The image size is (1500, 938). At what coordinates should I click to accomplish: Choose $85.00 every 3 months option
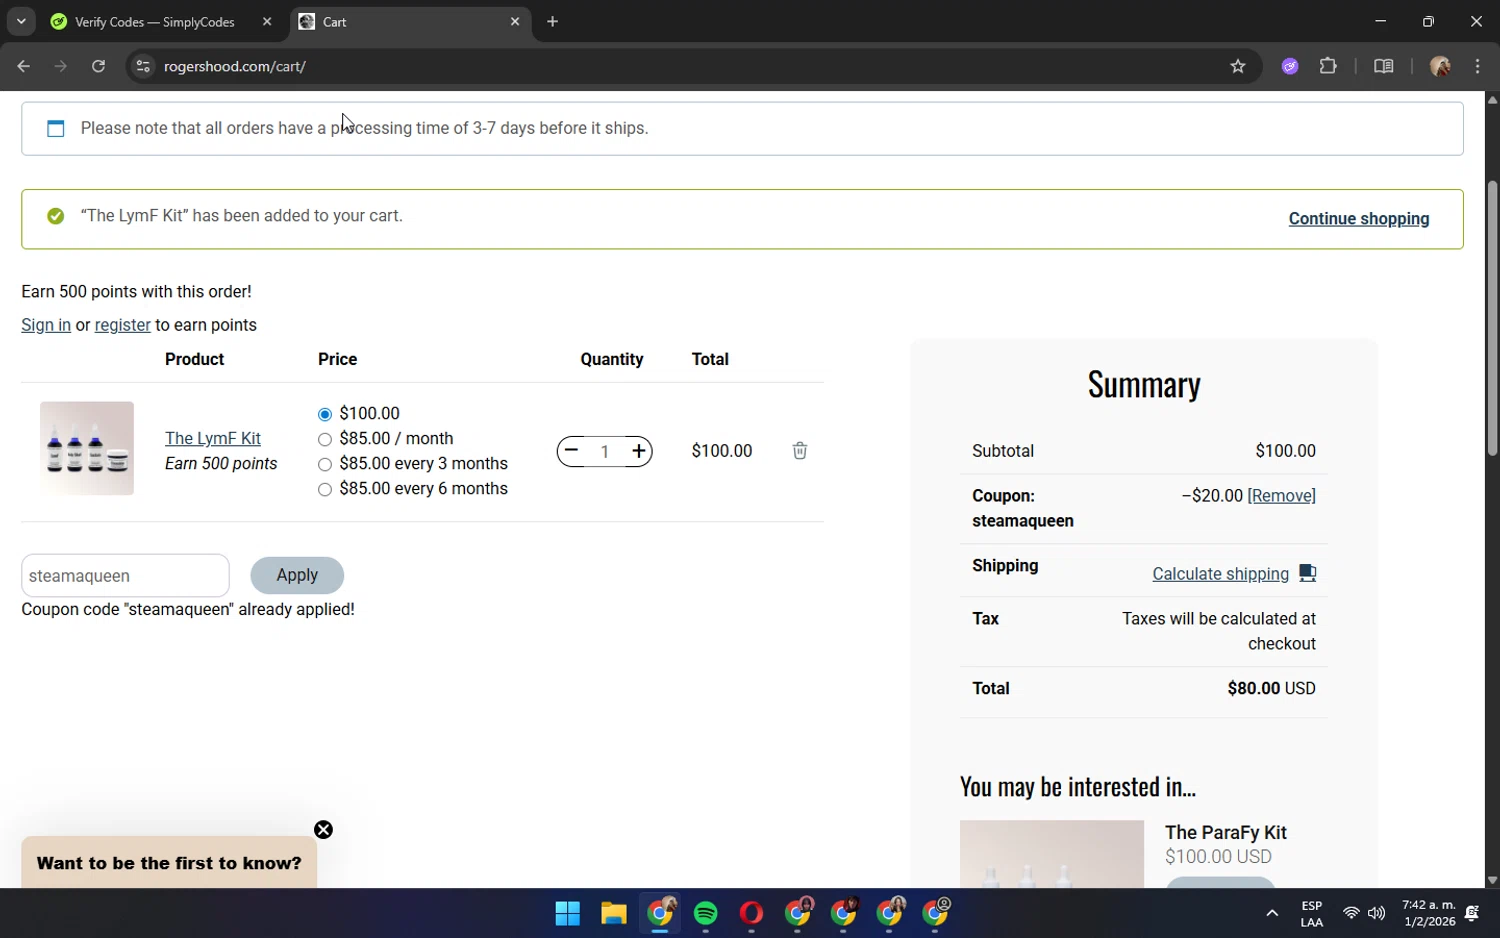325,464
